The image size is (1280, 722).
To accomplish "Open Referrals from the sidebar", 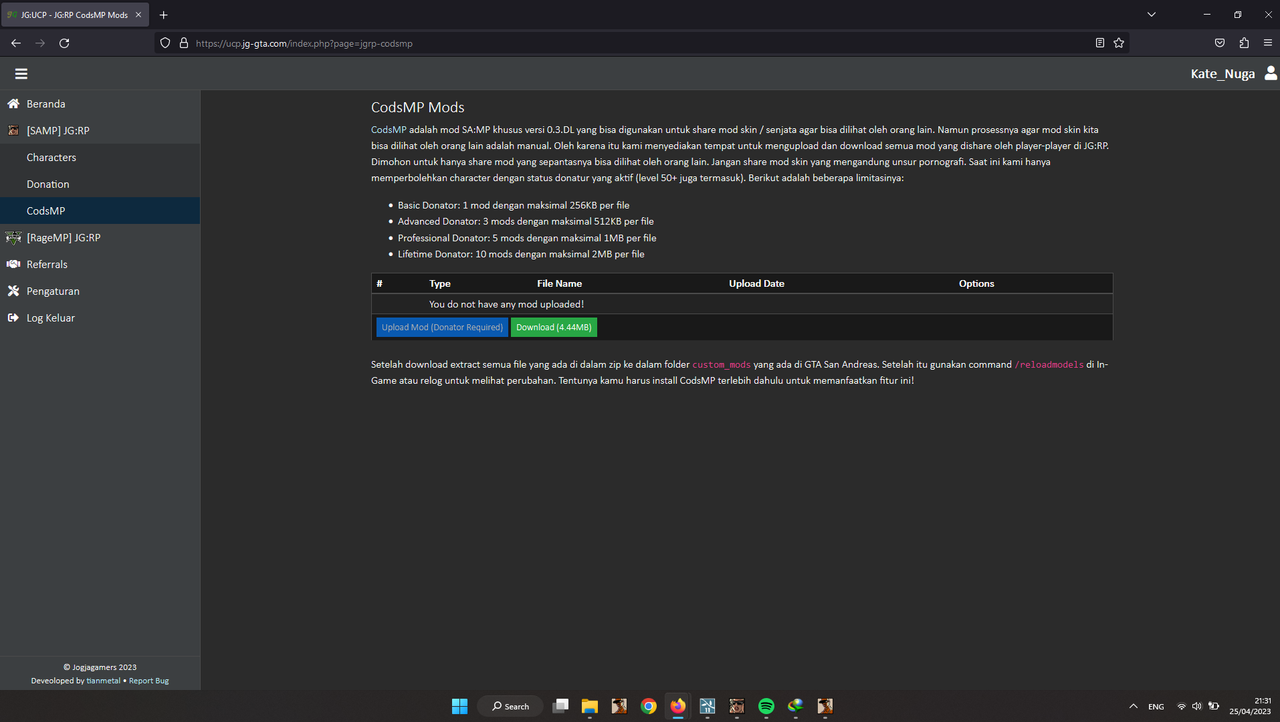I will tap(100, 264).
